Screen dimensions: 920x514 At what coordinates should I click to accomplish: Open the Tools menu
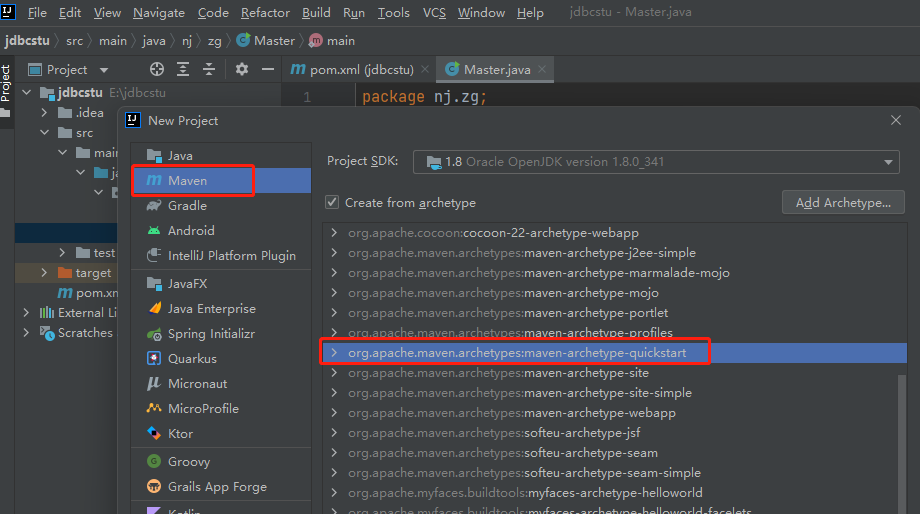click(x=394, y=12)
